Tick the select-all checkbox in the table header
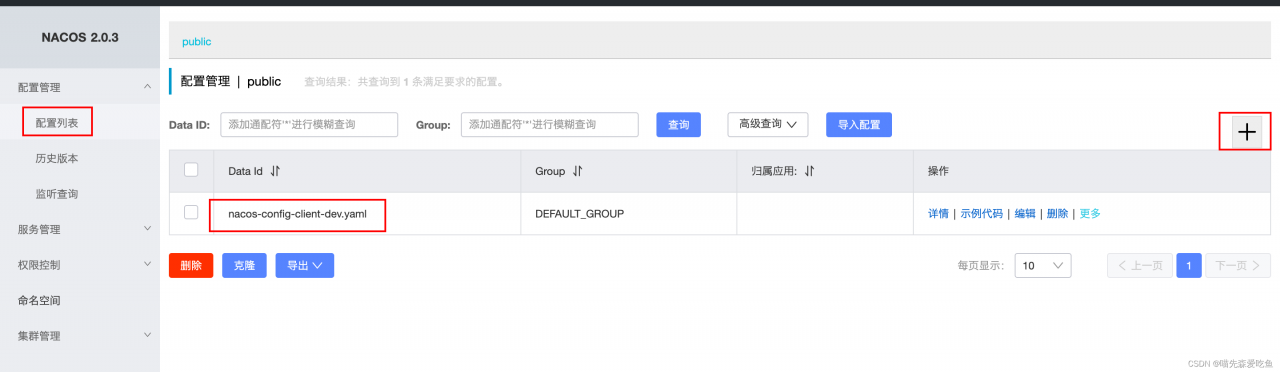Viewport: 1280px width, 372px height. click(191, 170)
